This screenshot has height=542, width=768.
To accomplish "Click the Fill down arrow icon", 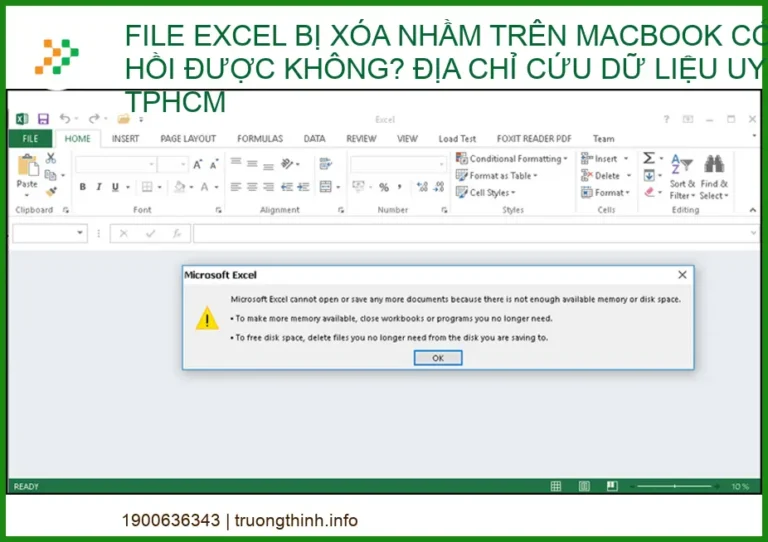I will (649, 175).
